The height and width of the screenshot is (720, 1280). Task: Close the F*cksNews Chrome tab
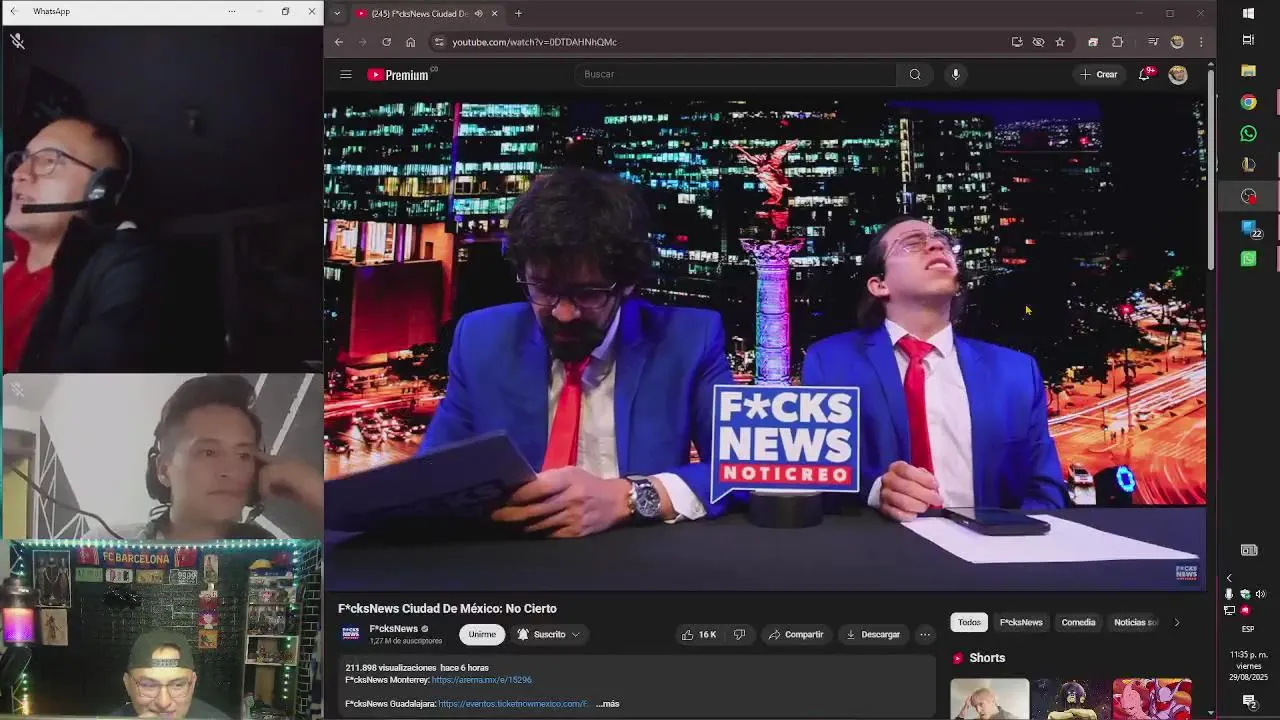[494, 13]
